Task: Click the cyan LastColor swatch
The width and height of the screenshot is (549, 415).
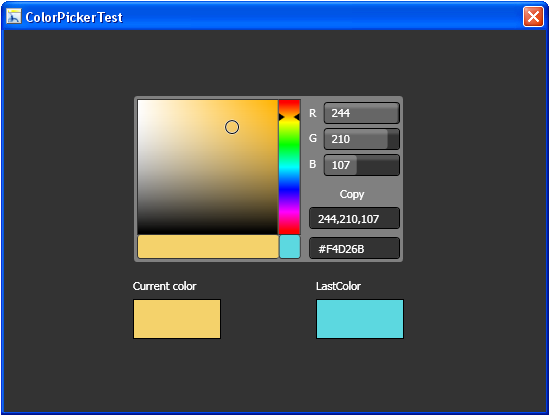Action: [360, 319]
